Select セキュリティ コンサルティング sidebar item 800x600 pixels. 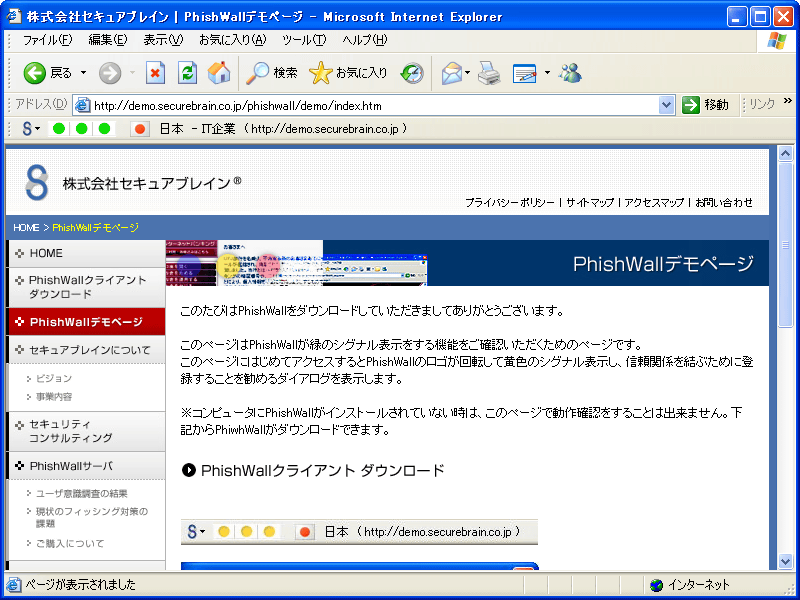point(86,431)
